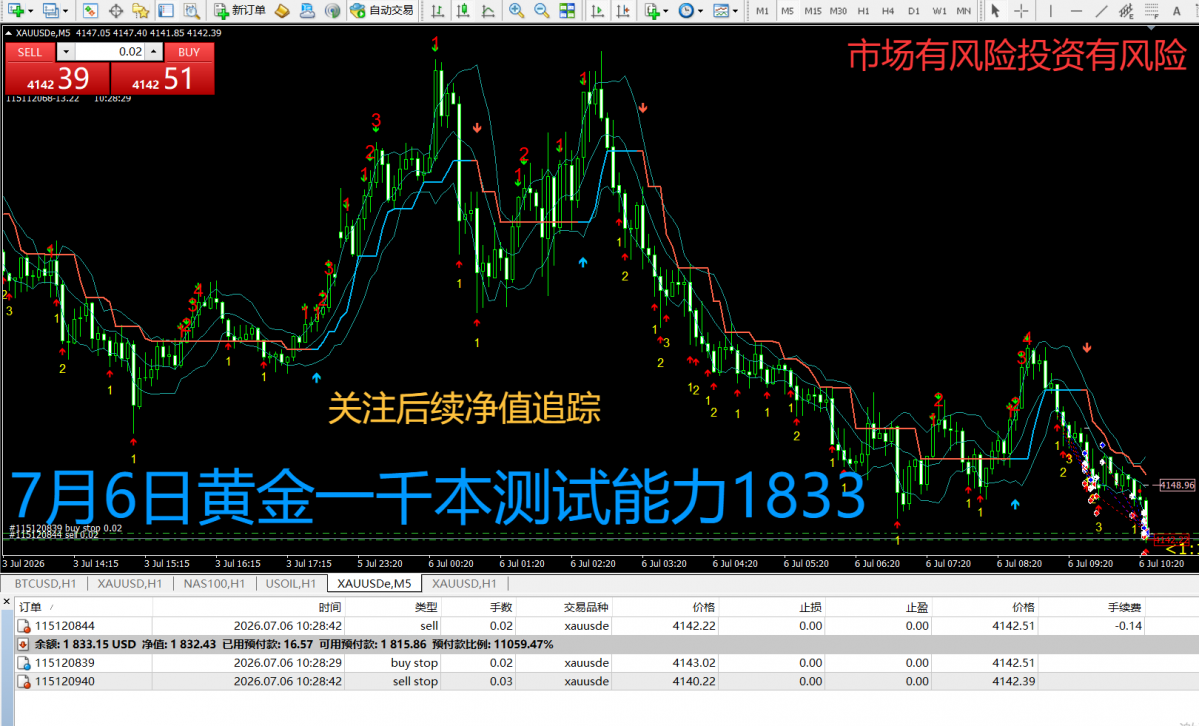
Task: Select the equidistant channel tool
Action: [1126, 11]
